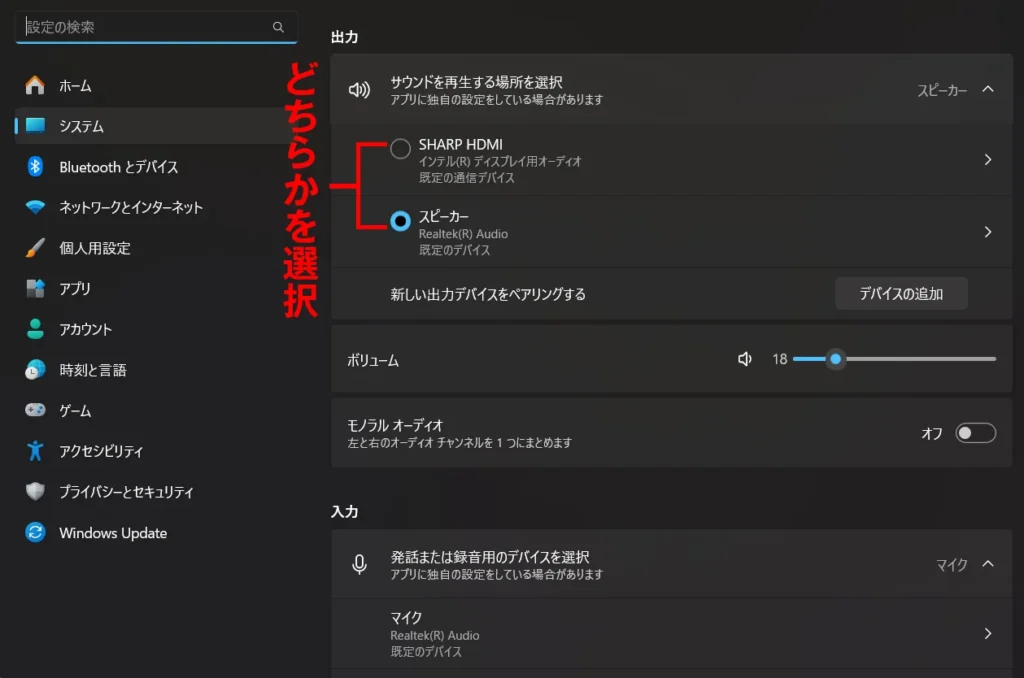Click the search magnifier icon
Image resolution: width=1024 pixels, height=678 pixels.
[x=279, y=27]
